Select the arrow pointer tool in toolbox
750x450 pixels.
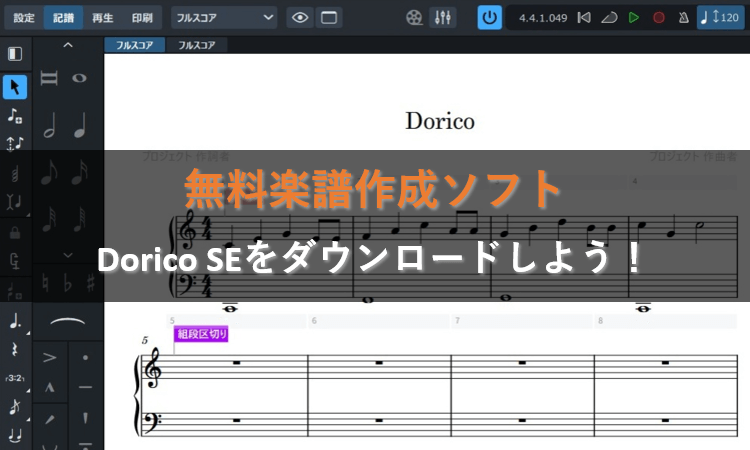coord(15,87)
